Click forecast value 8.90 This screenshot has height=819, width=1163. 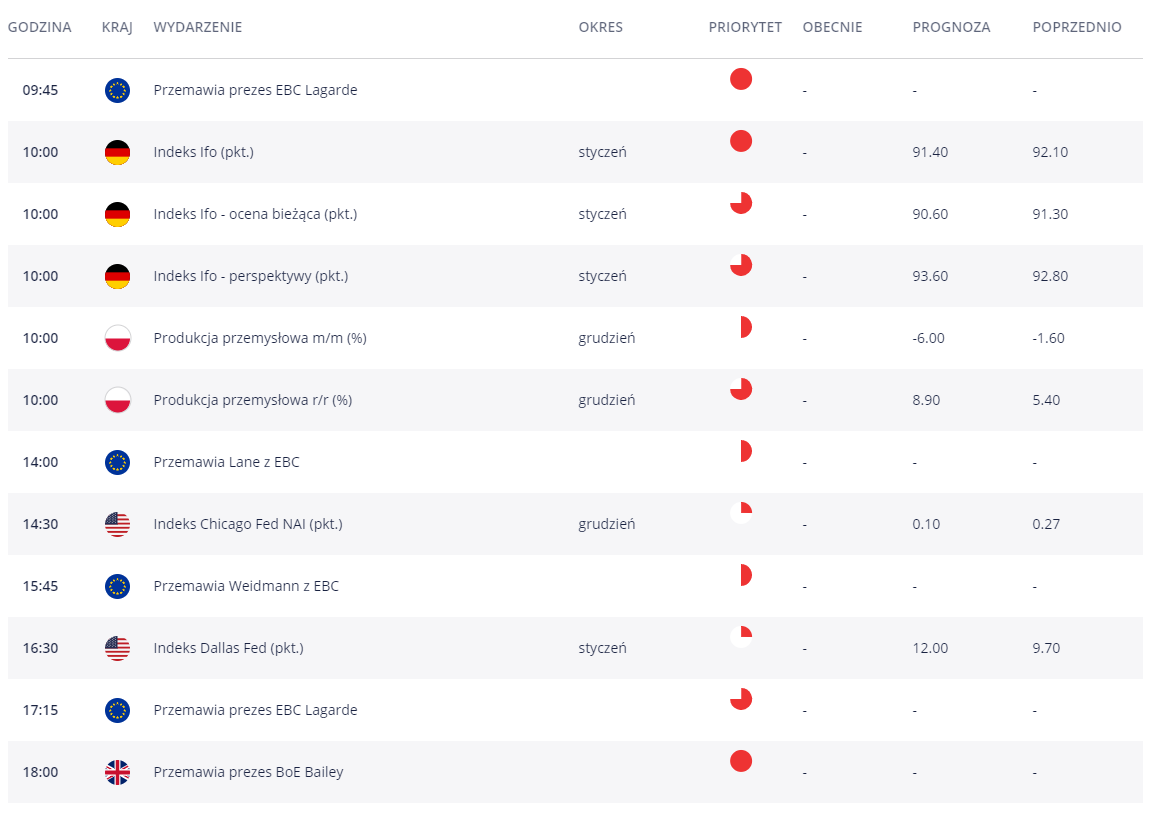[926, 400]
